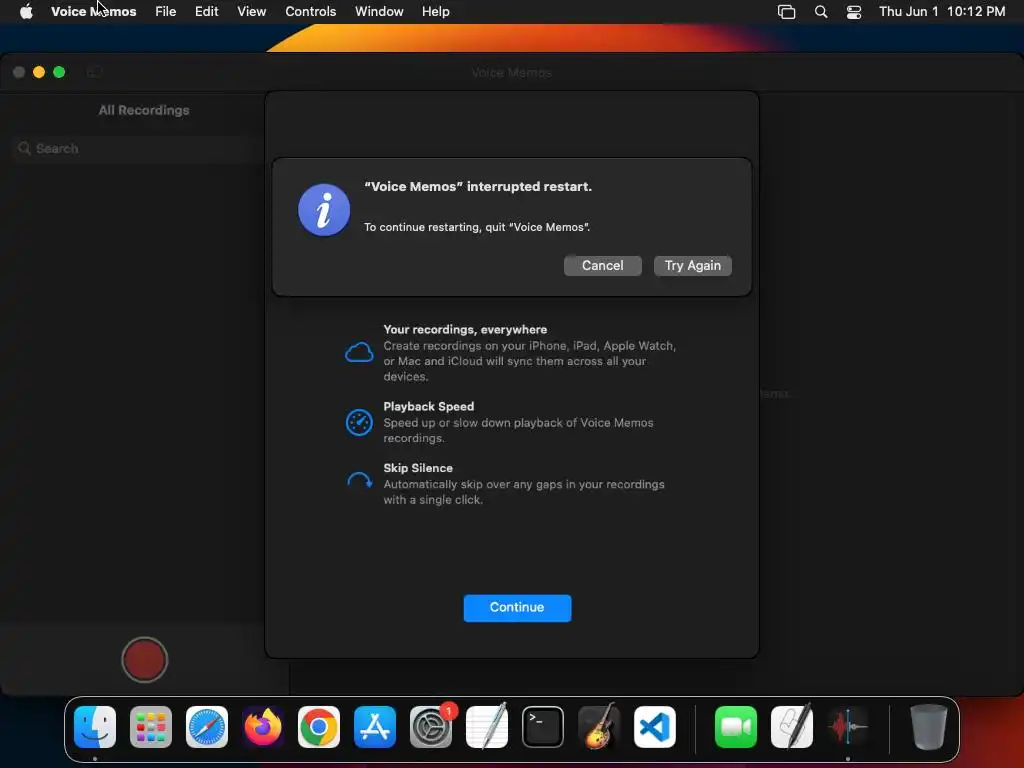1024x768 pixels.
Task: Launch Google Chrome from the Dock
Action: pyautogui.click(x=319, y=727)
